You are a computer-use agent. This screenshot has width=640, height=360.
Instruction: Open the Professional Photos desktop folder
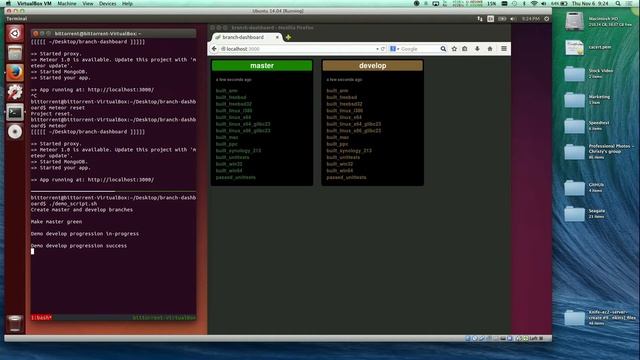pyautogui.click(x=575, y=152)
